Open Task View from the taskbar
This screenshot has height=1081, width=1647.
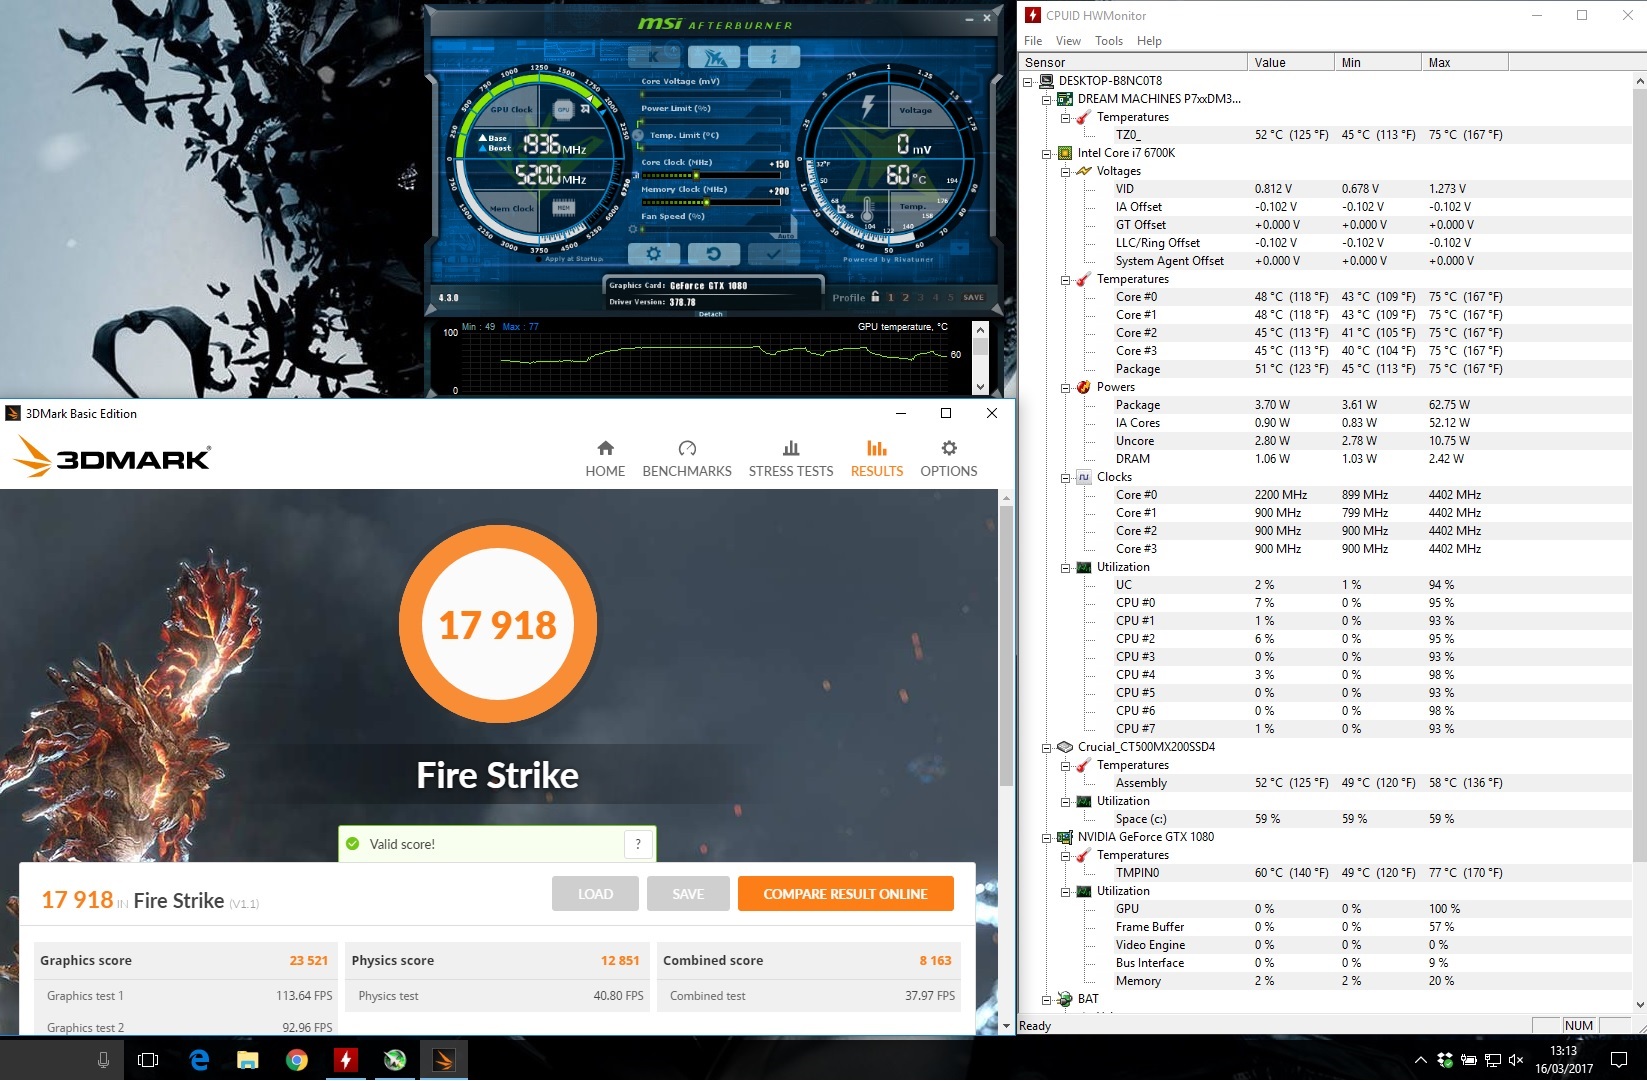(148, 1059)
